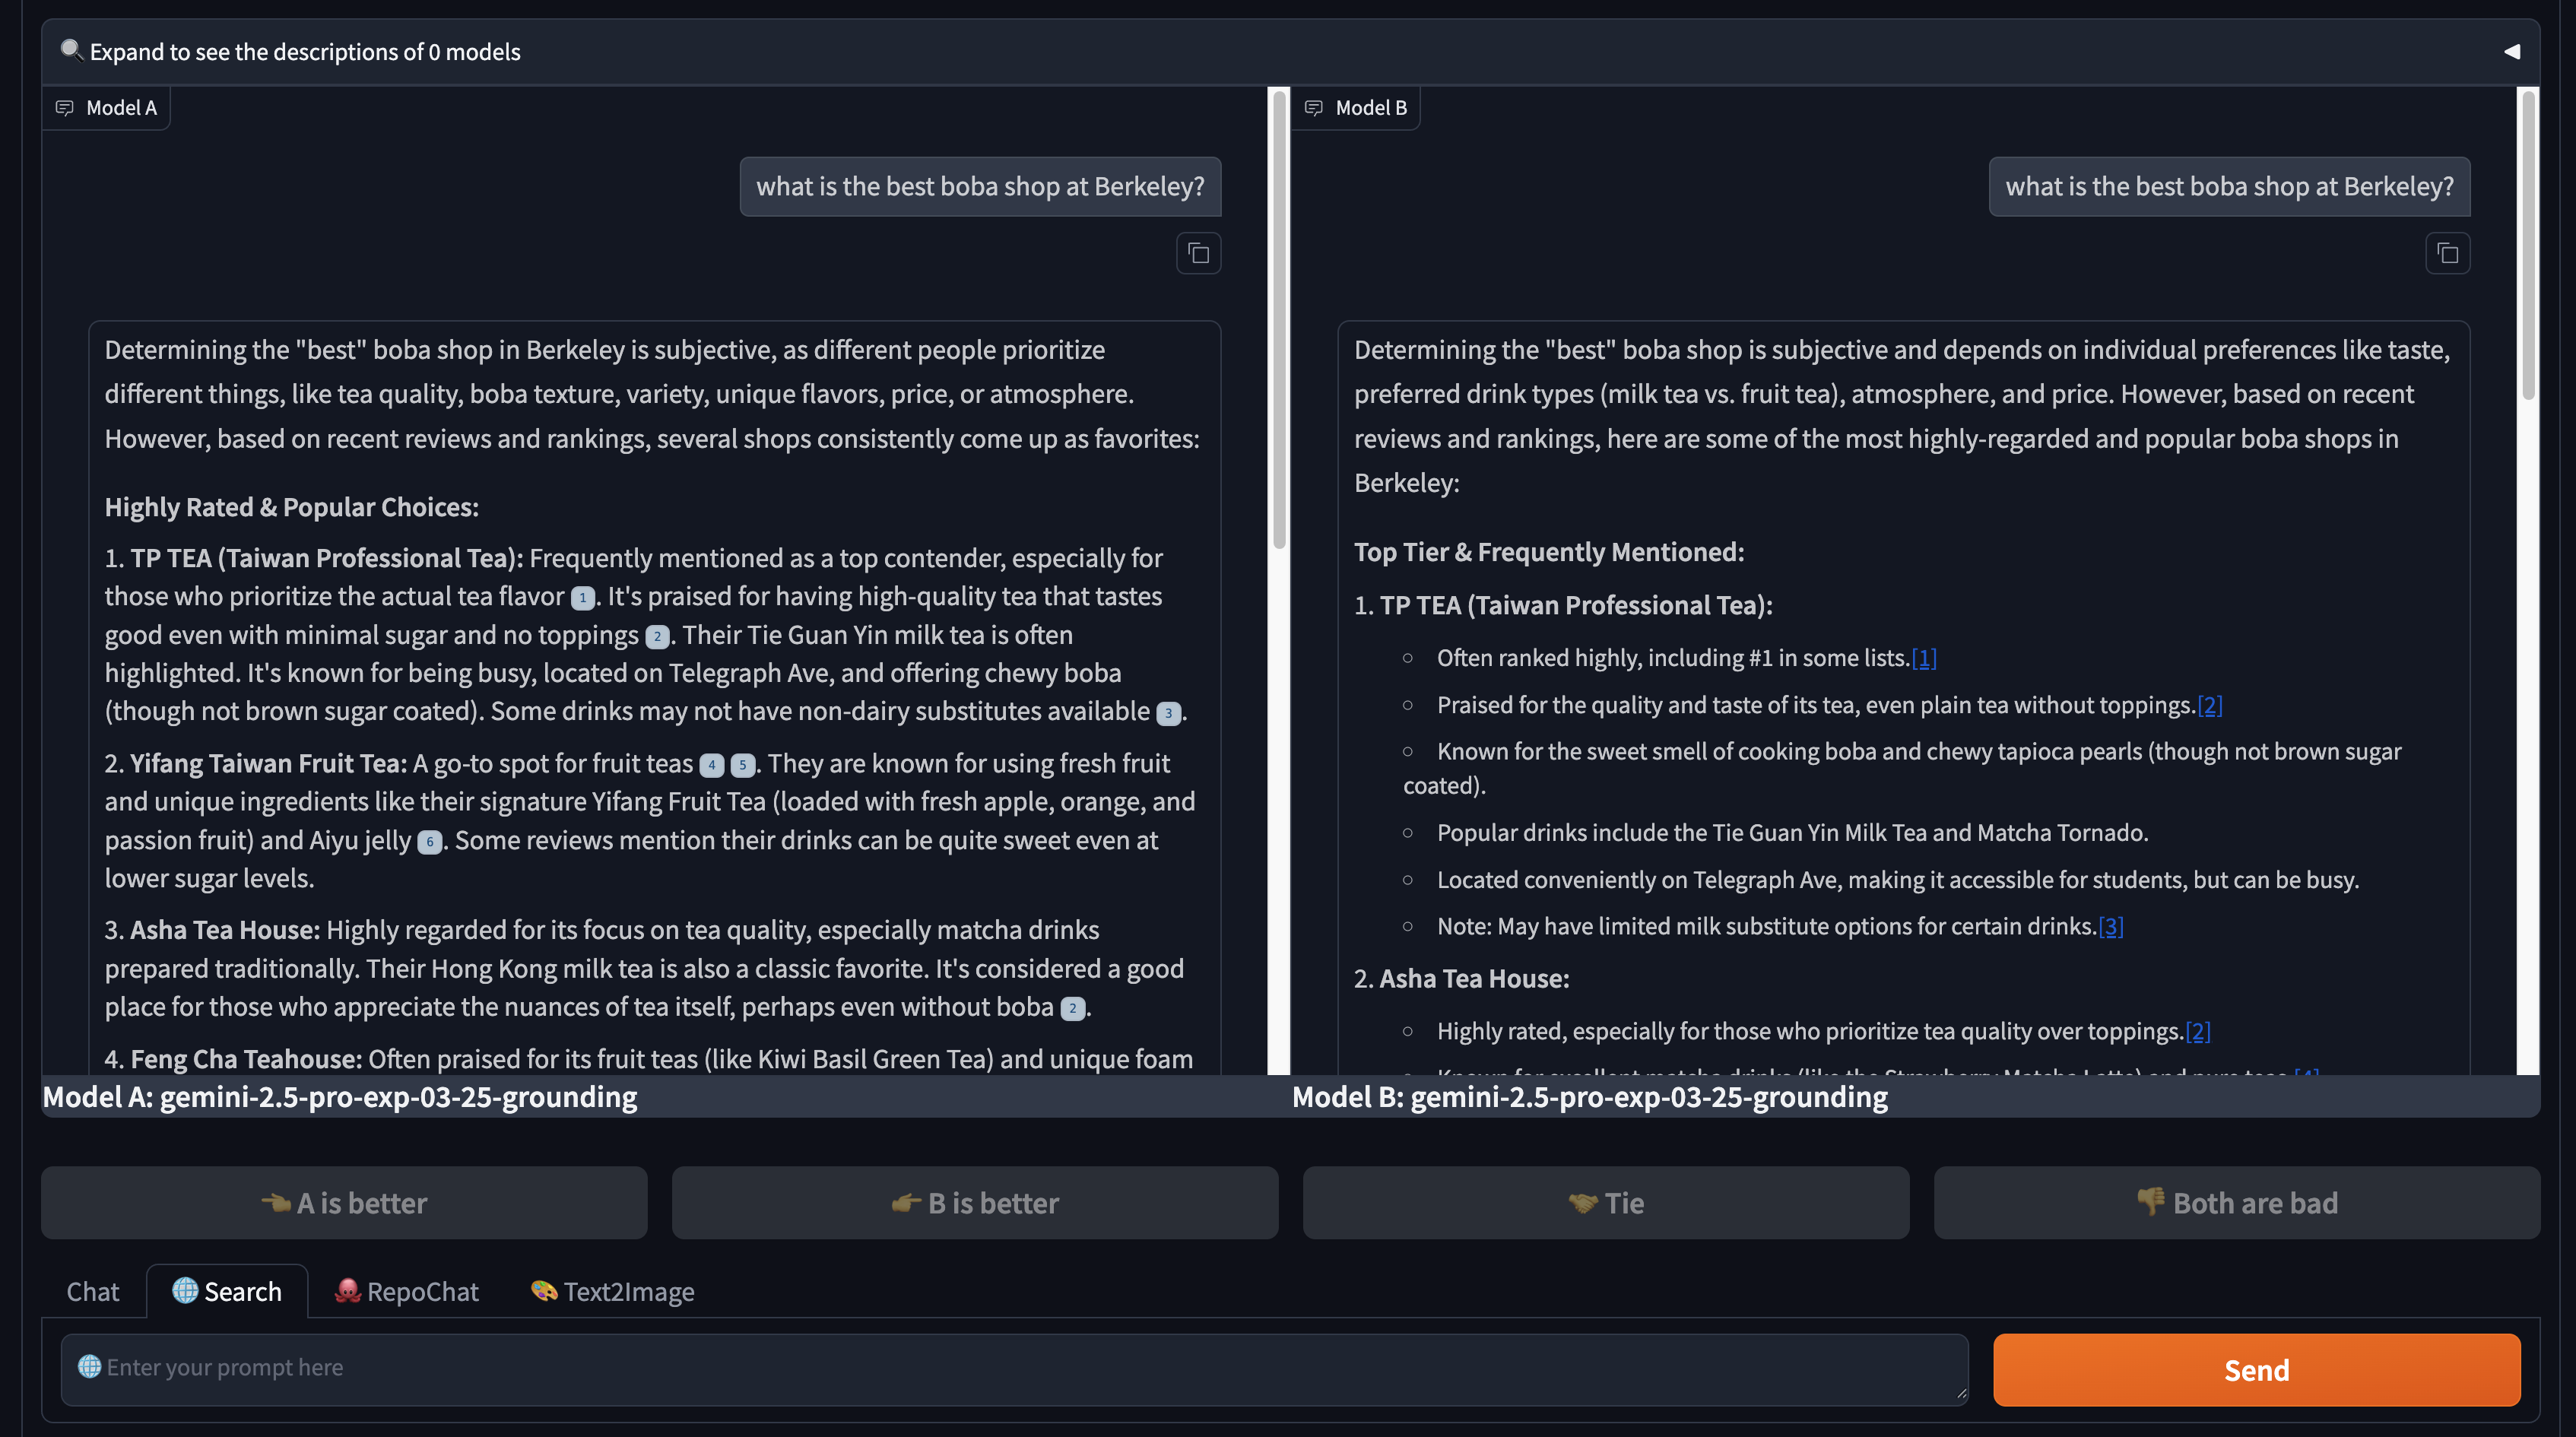Click the globe icon on Search tab
The image size is (2576, 1437).
(185, 1290)
